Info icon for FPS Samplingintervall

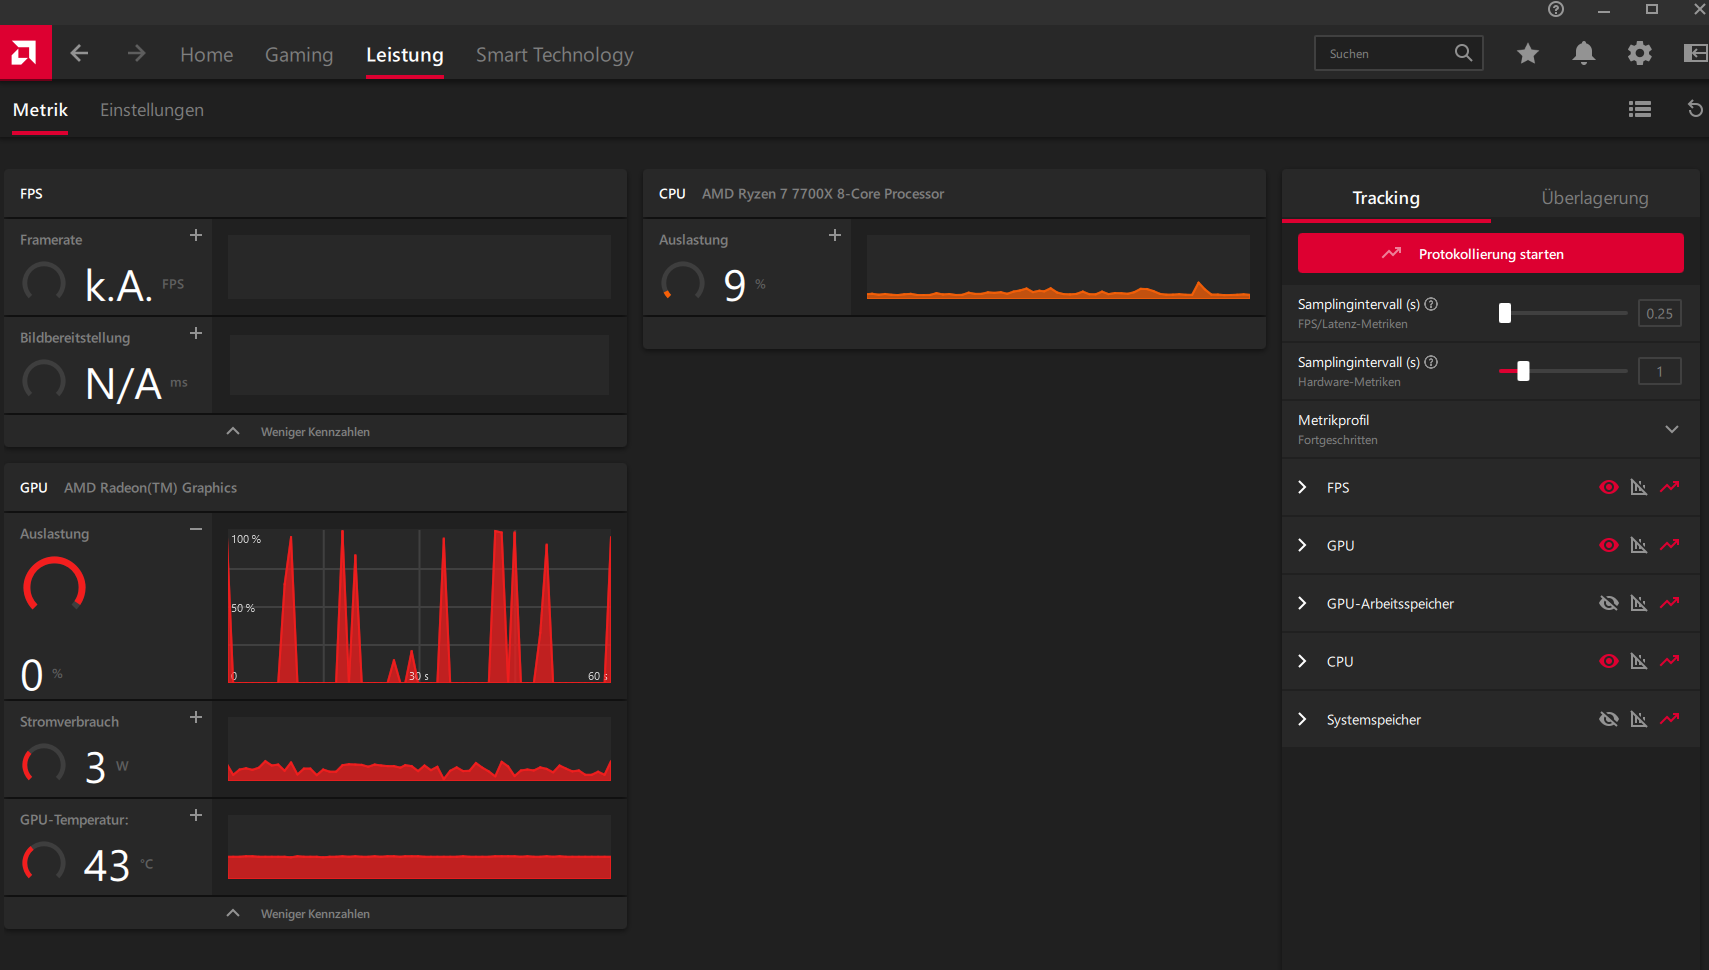[x=1431, y=304]
